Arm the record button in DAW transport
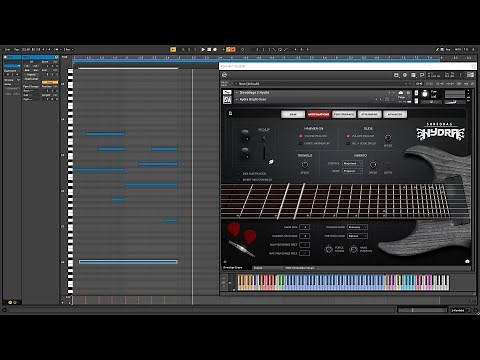Viewport: 480px width, 360px height. pyautogui.click(x=215, y=49)
